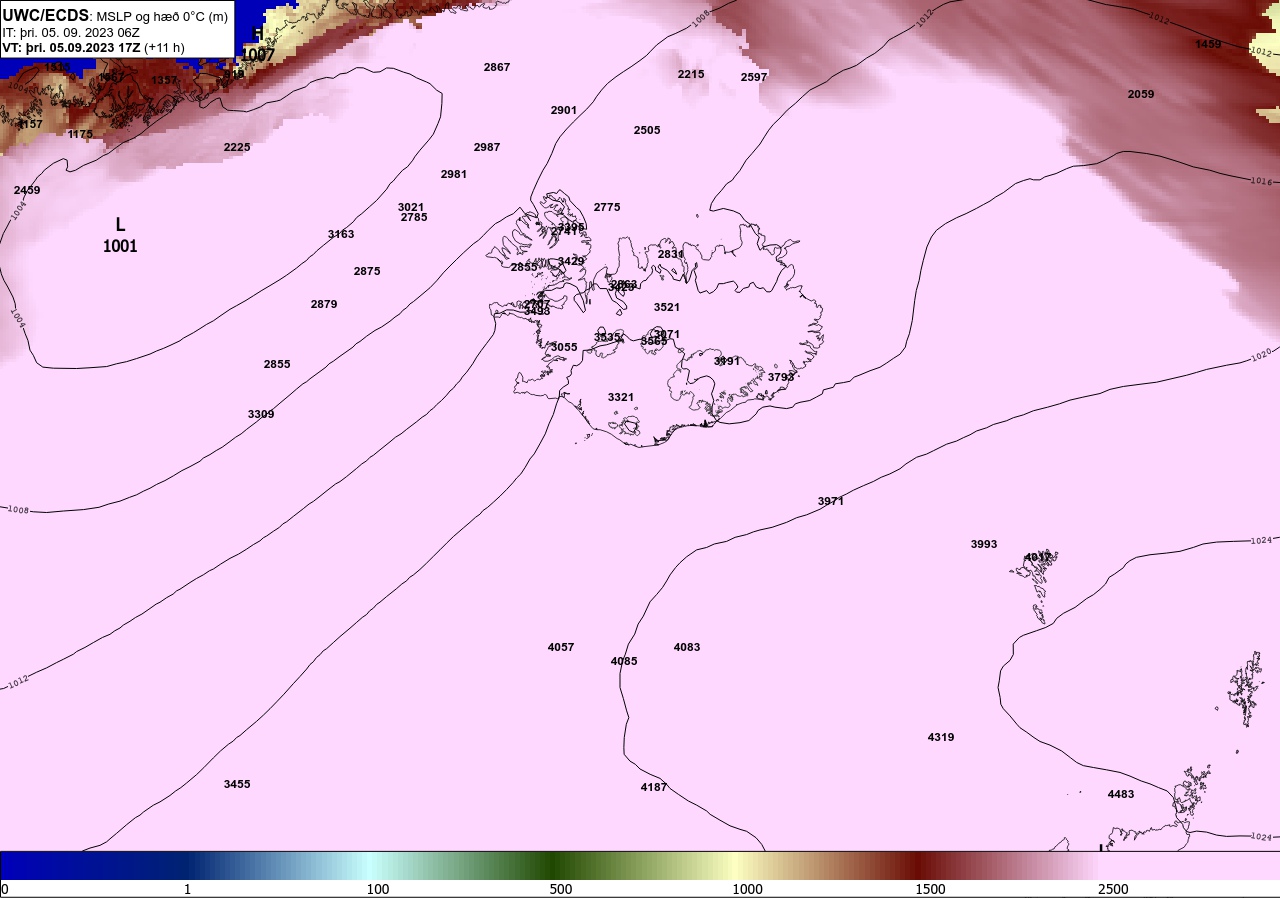The width and height of the screenshot is (1280, 898).
Task: Select the freezing level value 2901
Action: pos(564,110)
